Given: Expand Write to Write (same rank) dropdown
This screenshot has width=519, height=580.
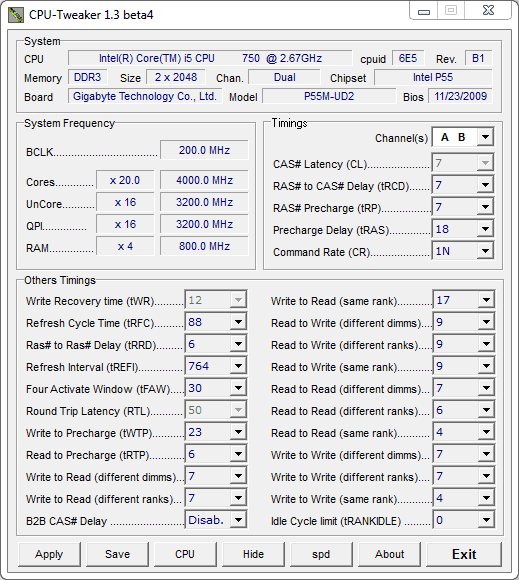Looking at the screenshot, I should pyautogui.click(x=464, y=498).
